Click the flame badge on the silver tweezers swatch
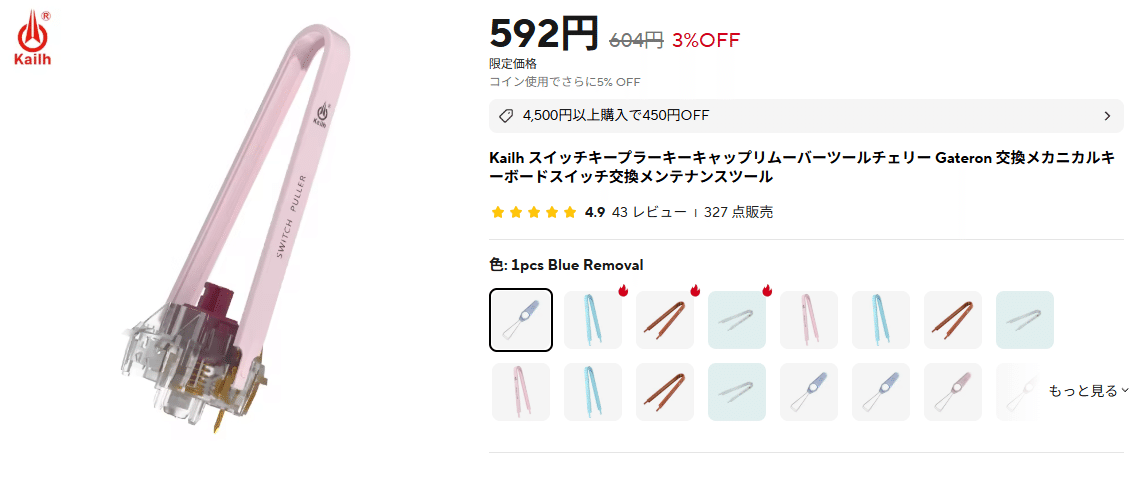The image size is (1136, 477). 766,291
